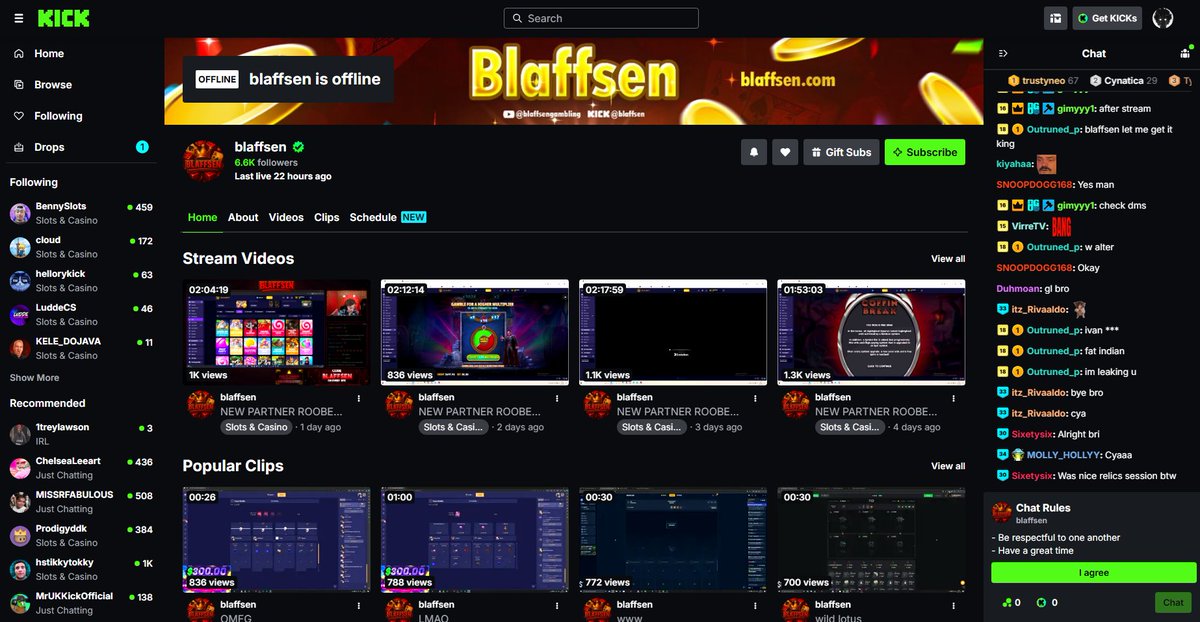Click the Chat send button
The width and height of the screenshot is (1200, 622).
(1174, 602)
